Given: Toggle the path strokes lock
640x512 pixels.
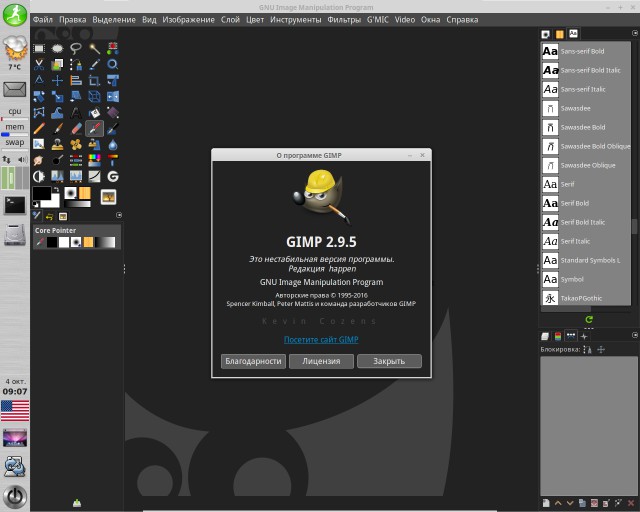Looking at the screenshot, I should 587,349.
